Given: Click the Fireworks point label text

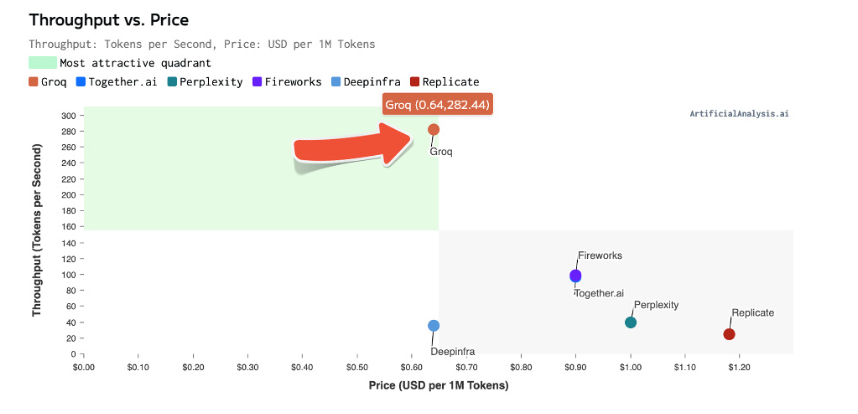Looking at the screenshot, I should click(599, 256).
